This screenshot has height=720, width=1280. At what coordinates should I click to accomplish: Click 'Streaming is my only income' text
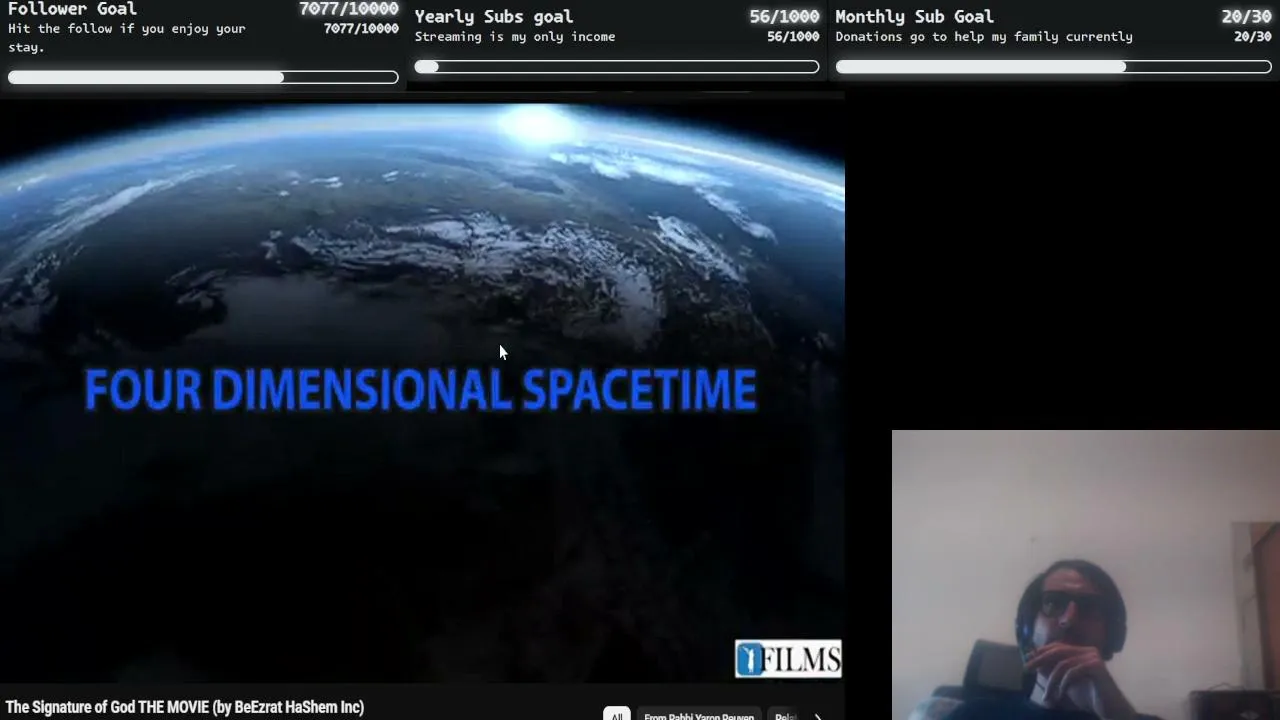pyautogui.click(x=515, y=37)
